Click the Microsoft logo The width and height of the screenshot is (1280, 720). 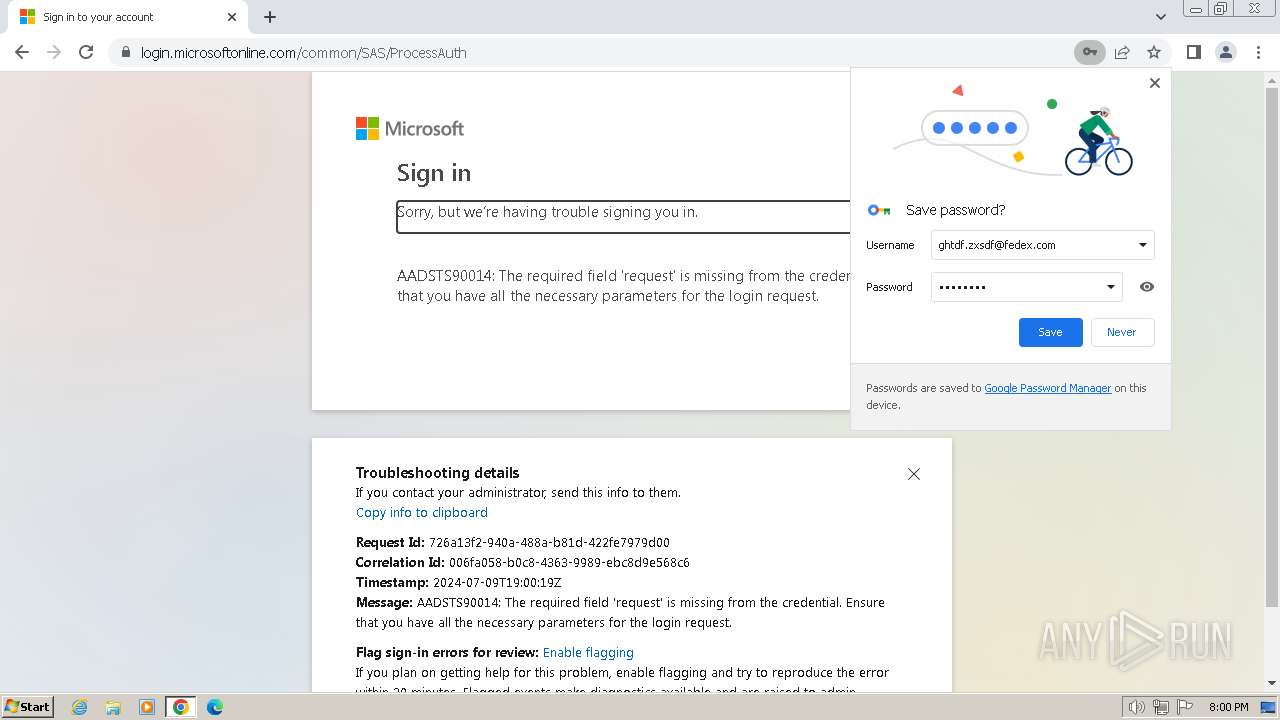(x=410, y=128)
